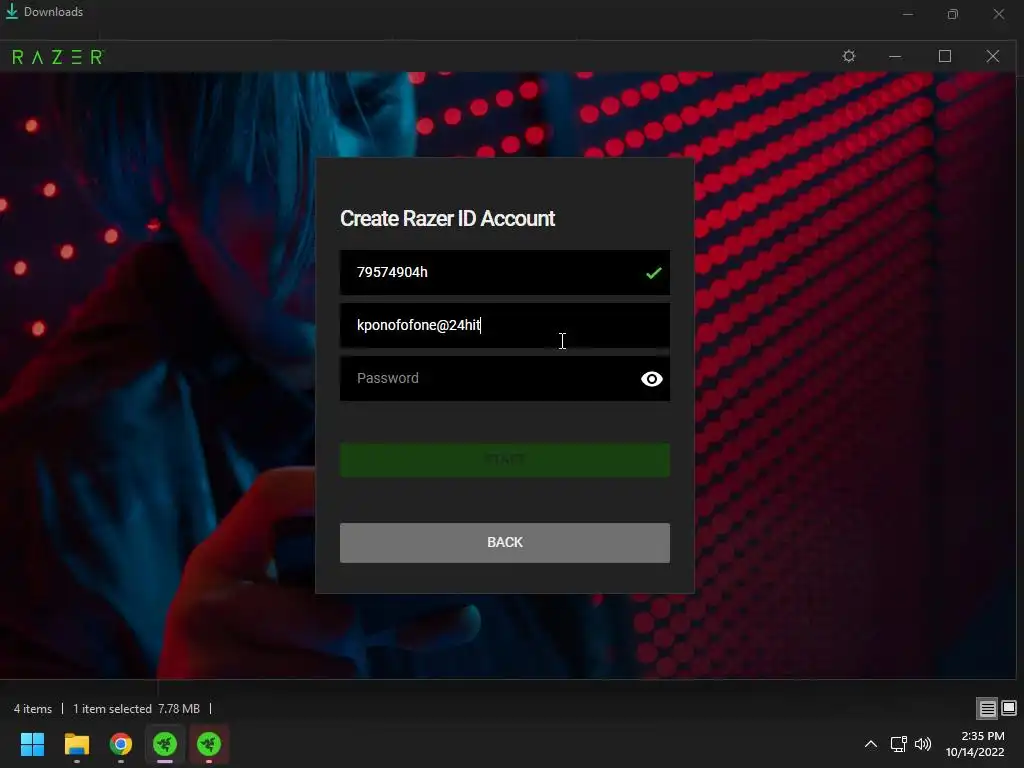Show hidden system tray icons
Viewport: 1024px width, 768px height.
[x=871, y=744]
